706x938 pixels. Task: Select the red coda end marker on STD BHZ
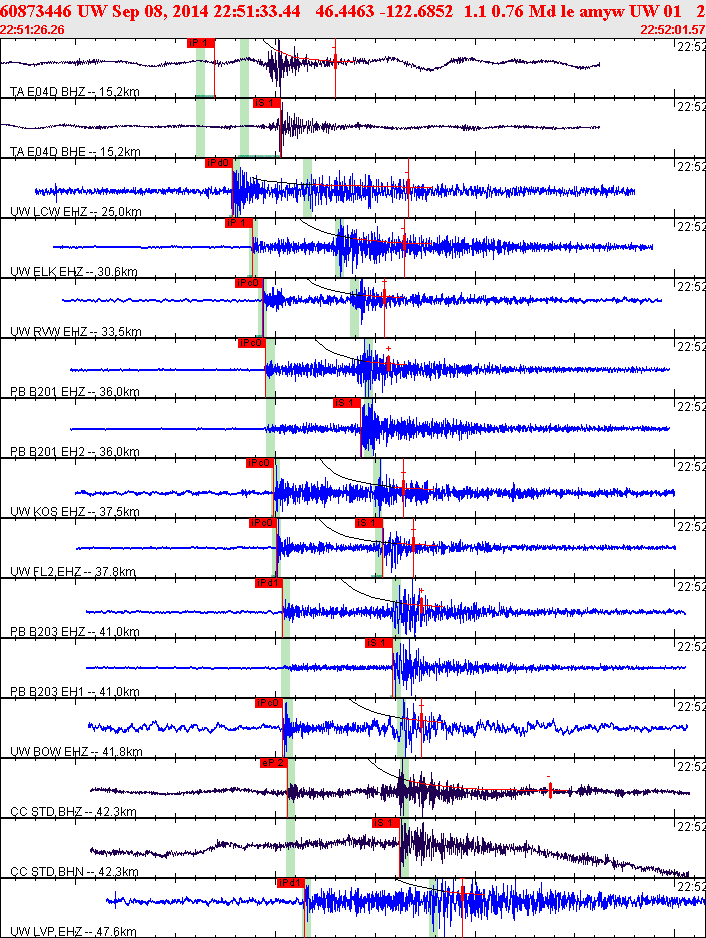pos(550,791)
